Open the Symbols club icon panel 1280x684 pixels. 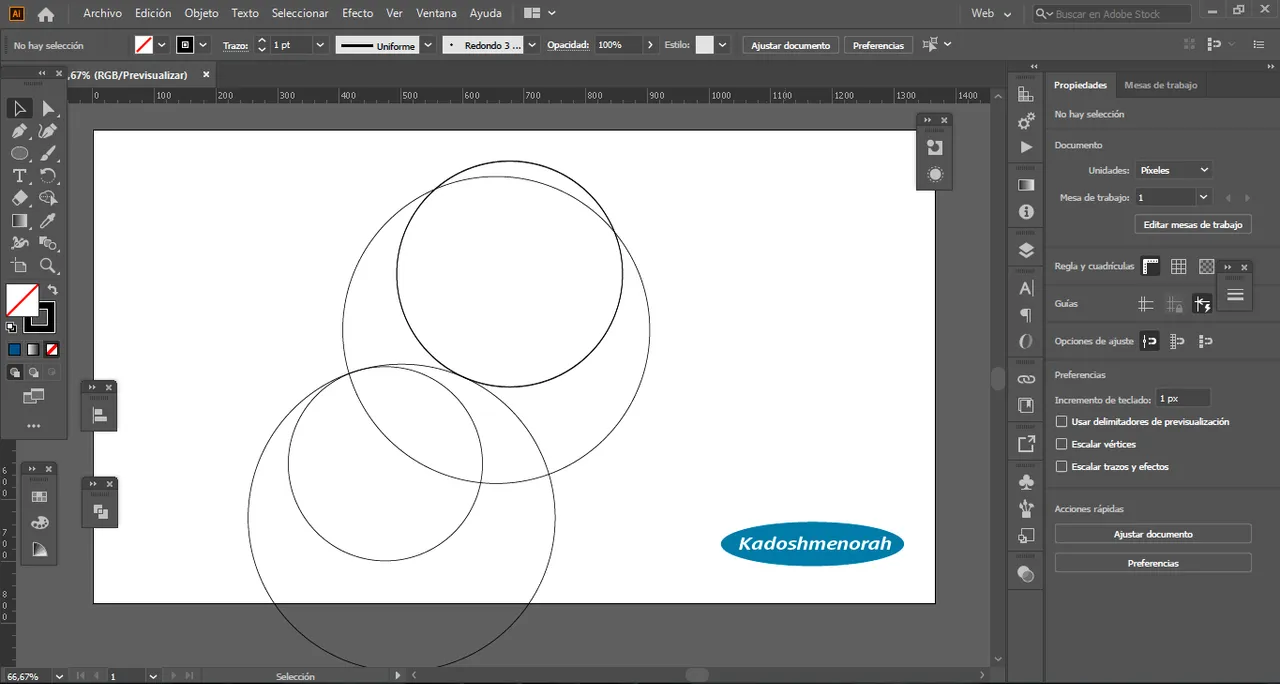(1026, 482)
